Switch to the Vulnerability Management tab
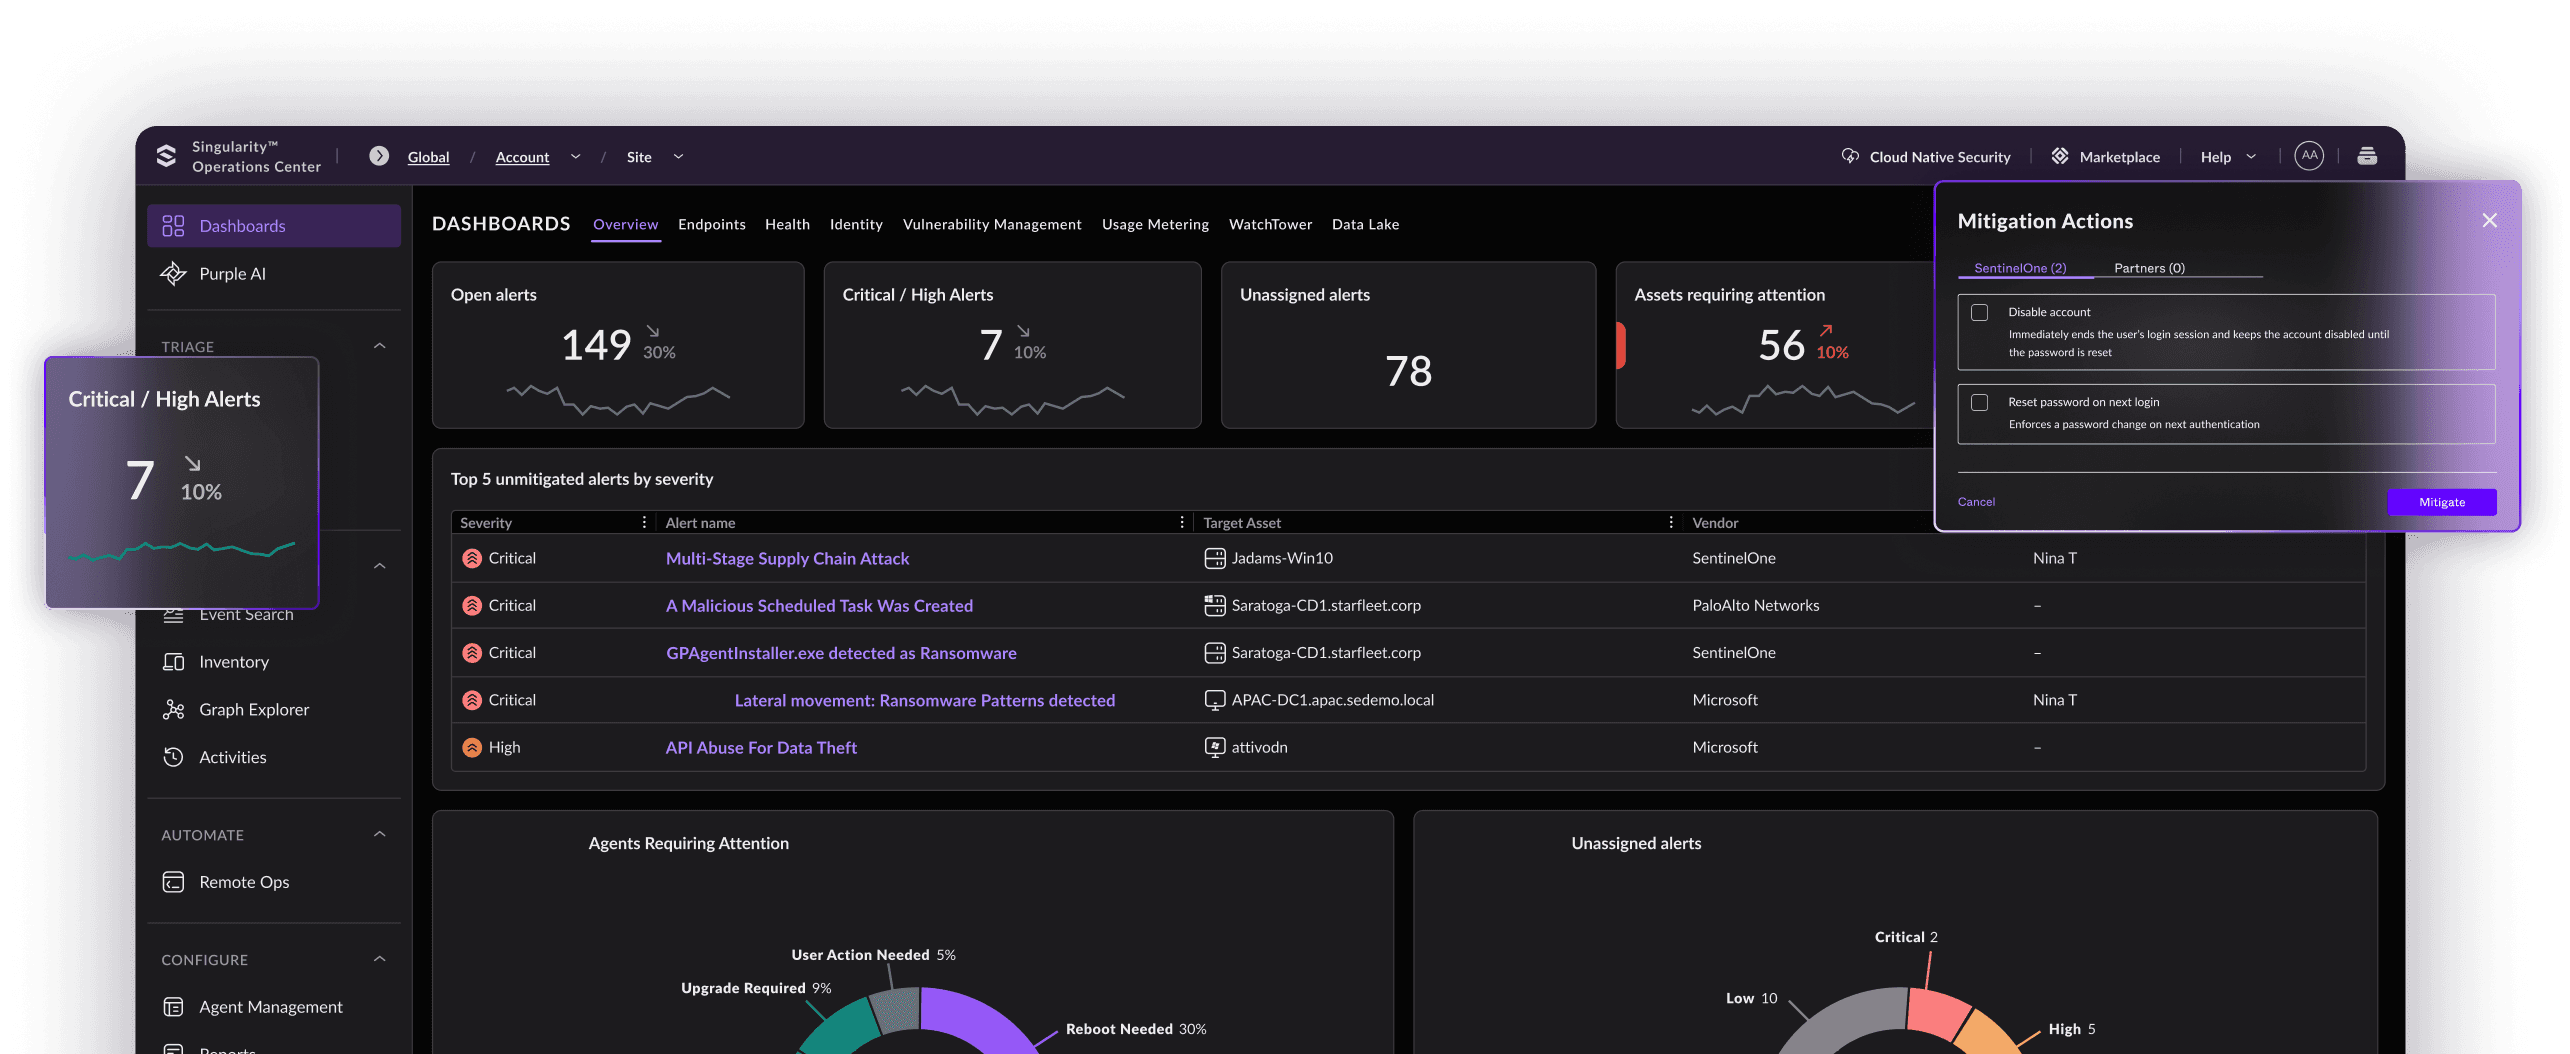 coord(992,224)
